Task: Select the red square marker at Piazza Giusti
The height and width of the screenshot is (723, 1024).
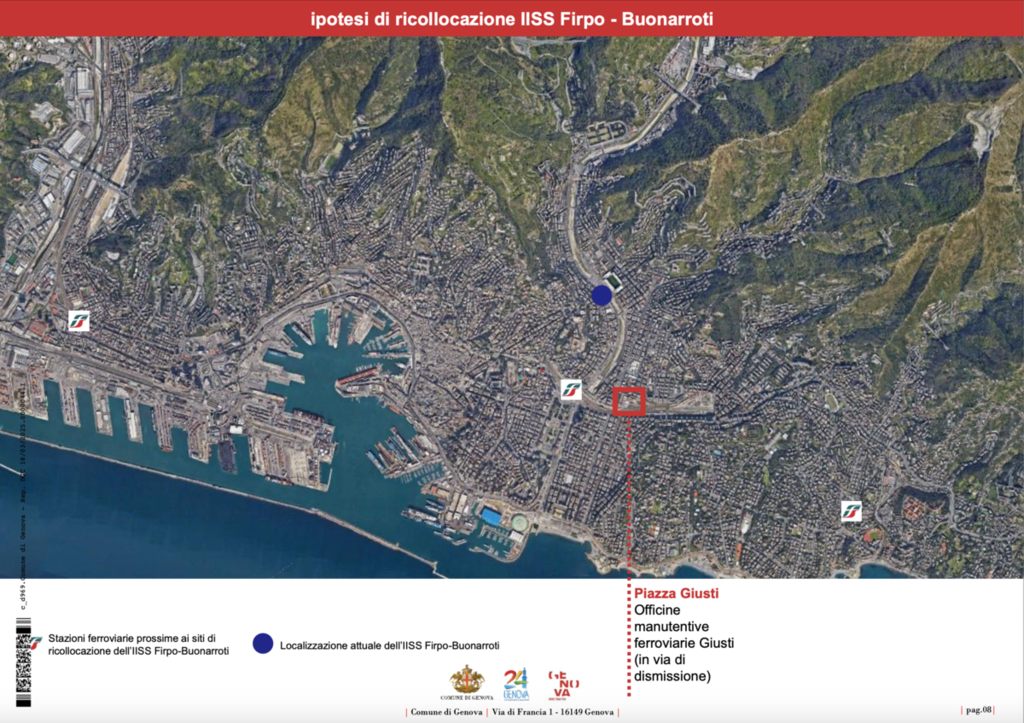Action: (629, 401)
